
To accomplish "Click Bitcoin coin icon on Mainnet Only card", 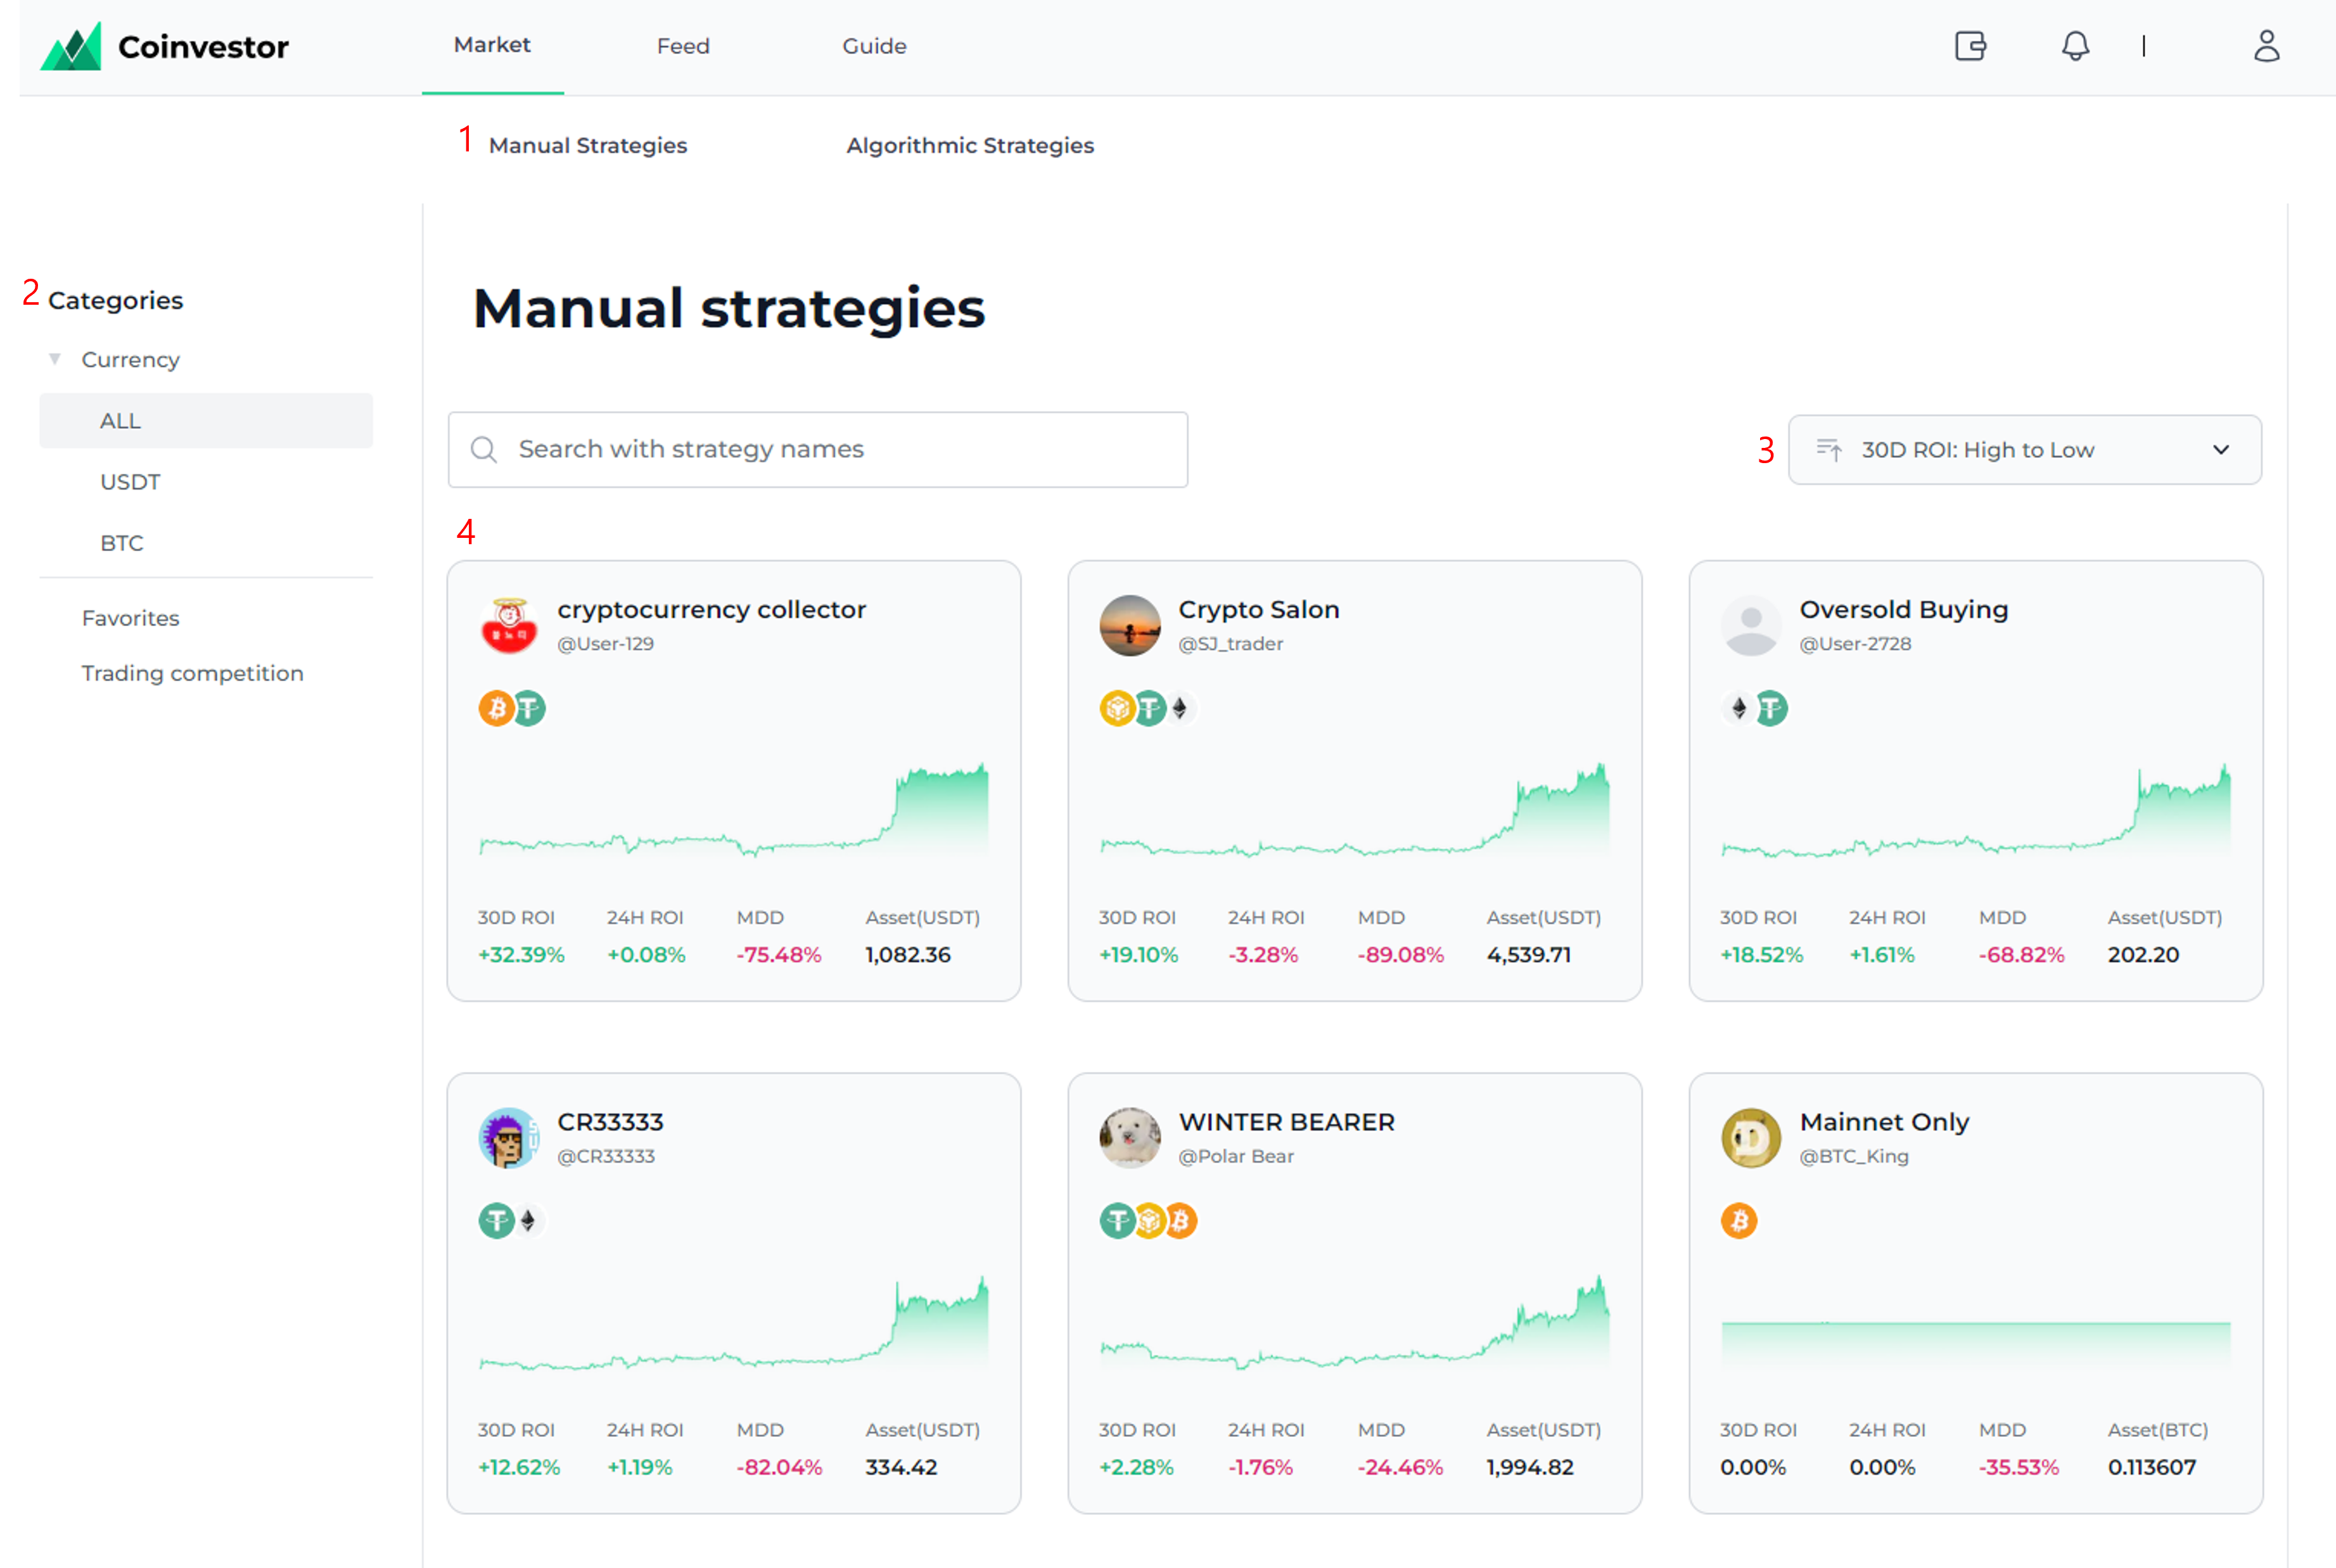I will point(1739,1221).
